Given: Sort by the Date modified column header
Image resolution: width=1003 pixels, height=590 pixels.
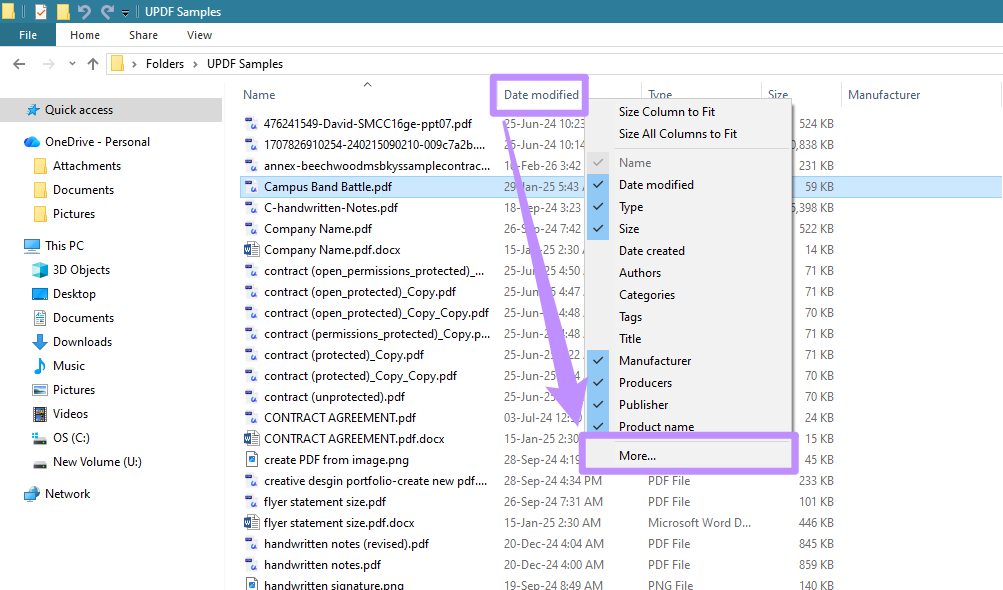Looking at the screenshot, I should 541,95.
